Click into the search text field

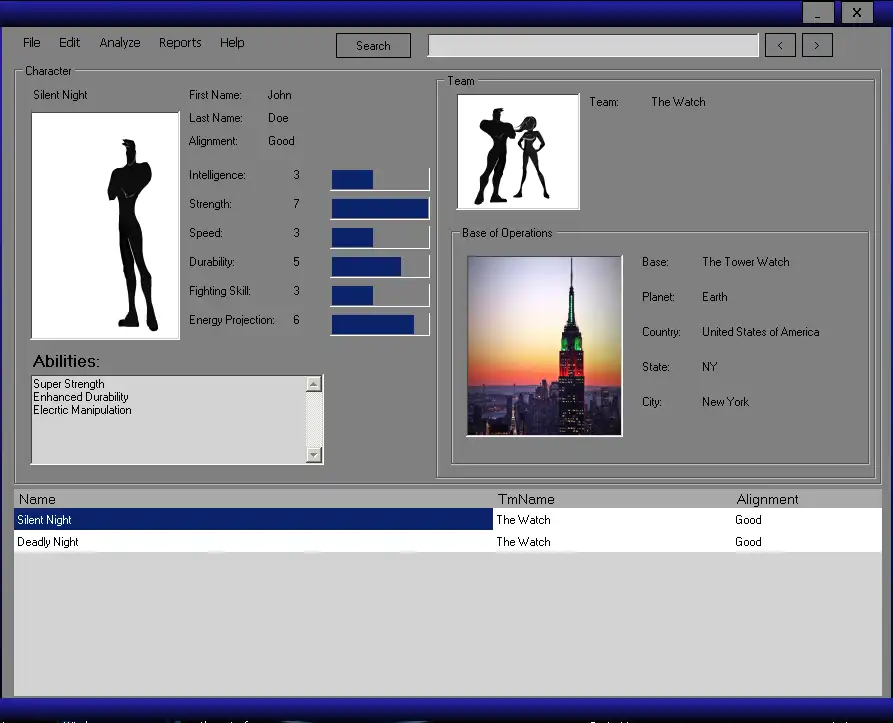coord(593,46)
